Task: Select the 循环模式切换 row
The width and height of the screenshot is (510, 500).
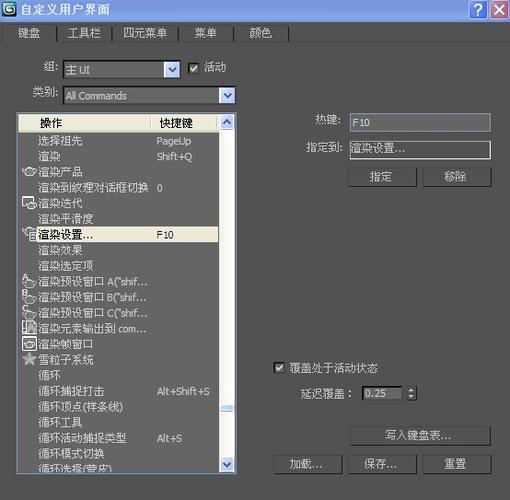Action: (119, 454)
